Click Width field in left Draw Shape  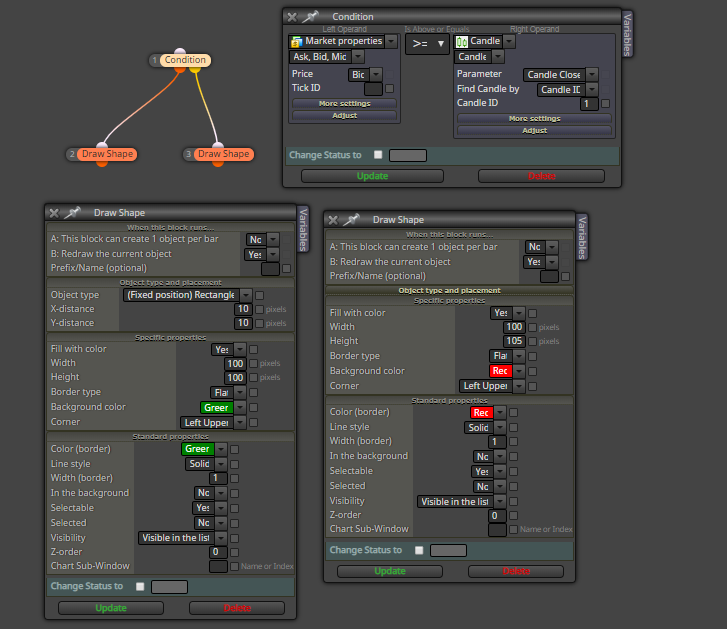click(235, 363)
